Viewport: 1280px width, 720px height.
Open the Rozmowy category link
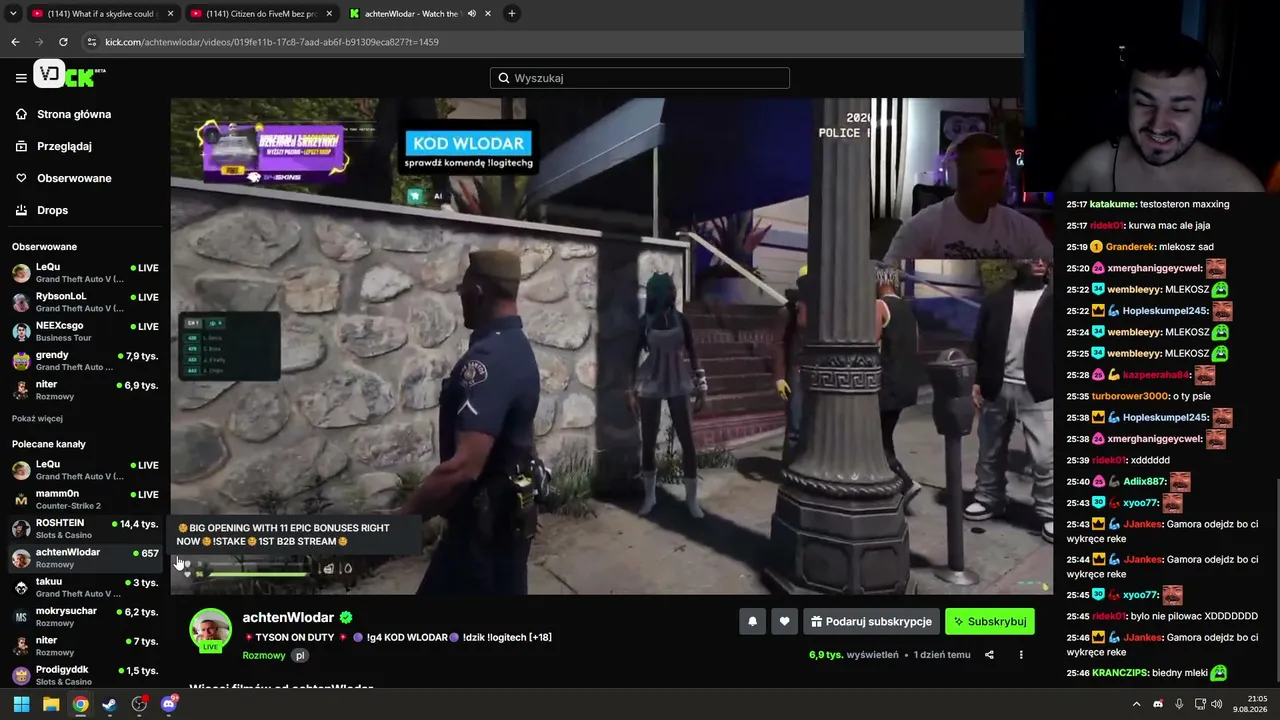coord(263,656)
